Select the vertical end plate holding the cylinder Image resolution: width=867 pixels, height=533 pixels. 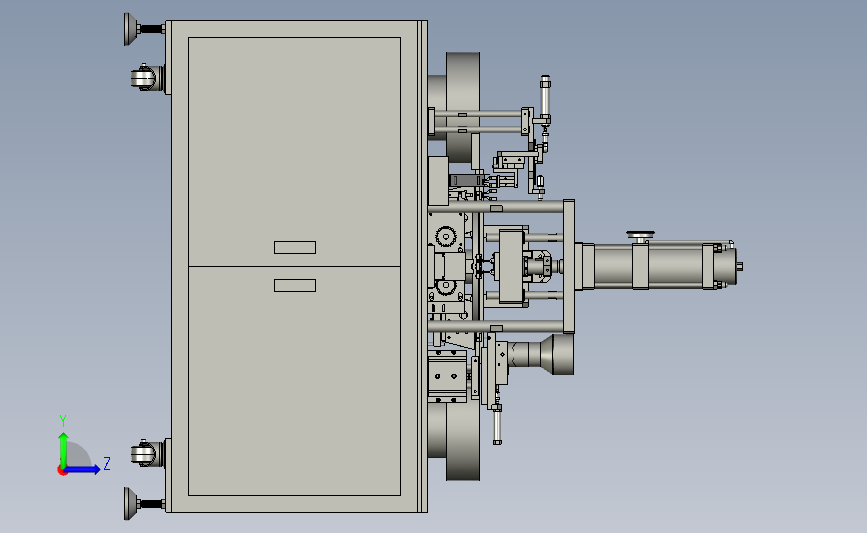(568, 266)
